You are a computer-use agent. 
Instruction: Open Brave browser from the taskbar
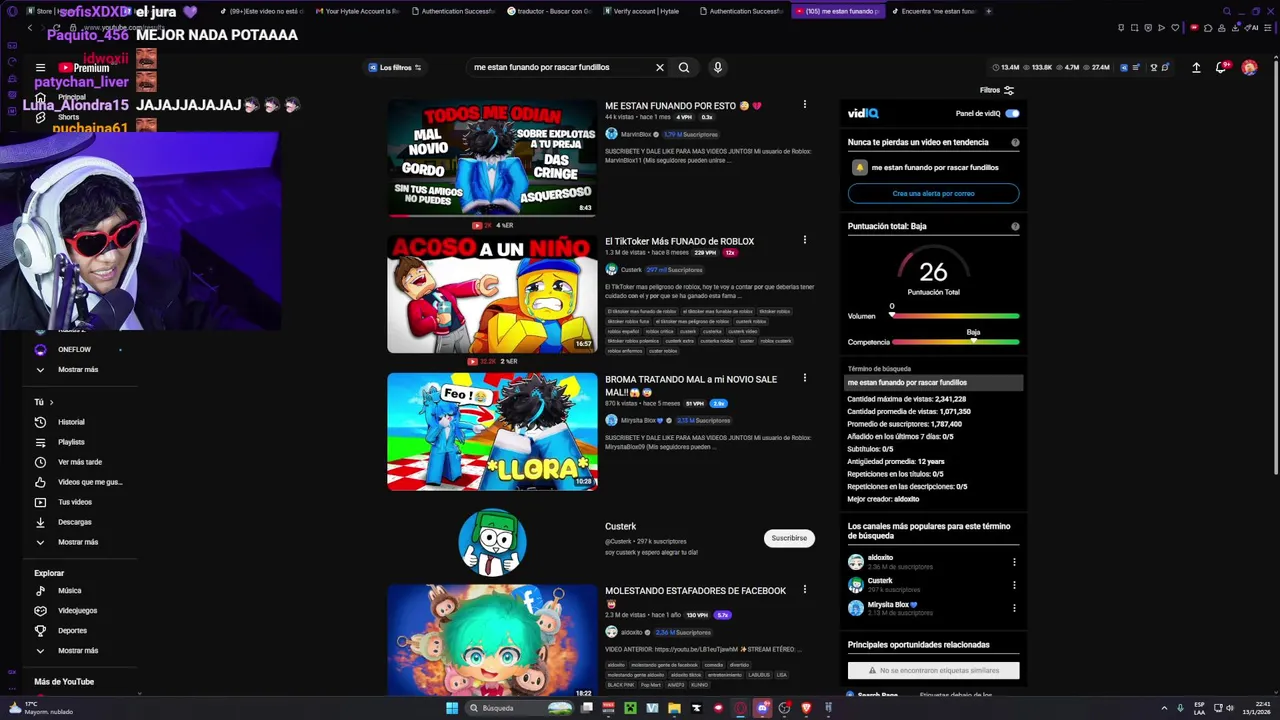(806, 708)
